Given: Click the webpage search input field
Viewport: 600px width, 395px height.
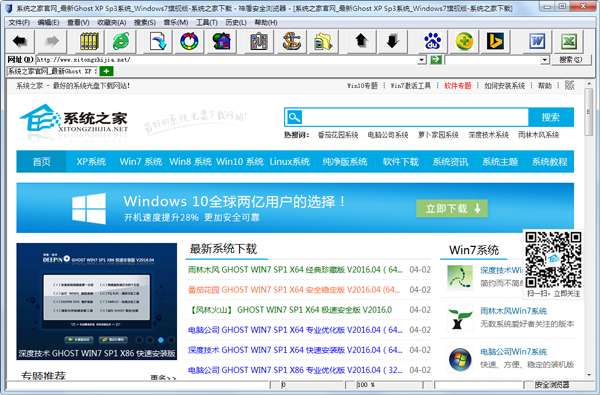Looking at the screenshot, I should pos(415,117).
